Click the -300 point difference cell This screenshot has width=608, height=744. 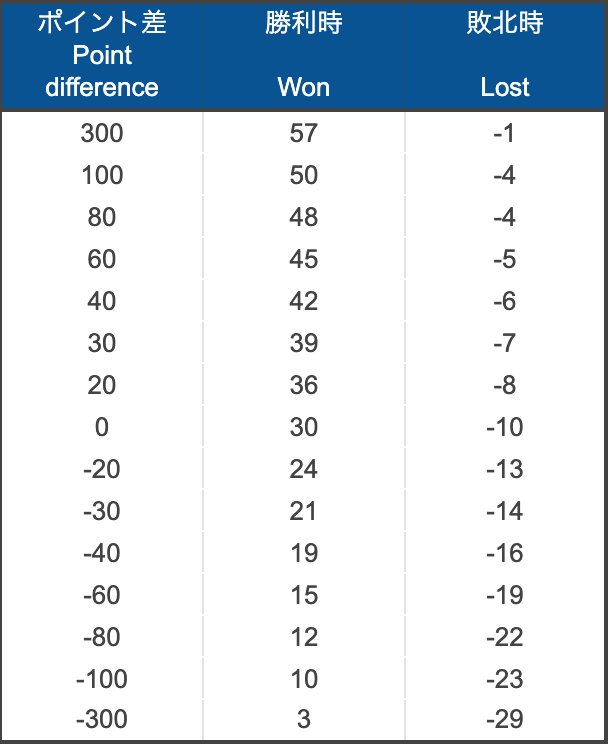point(102,721)
